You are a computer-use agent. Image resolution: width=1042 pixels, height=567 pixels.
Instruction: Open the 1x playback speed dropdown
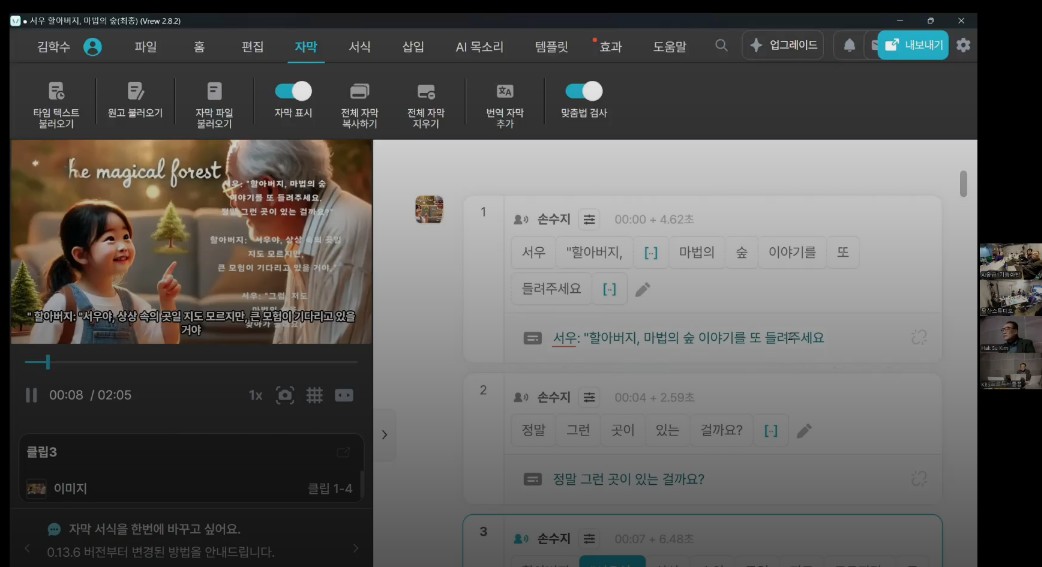tap(256, 395)
